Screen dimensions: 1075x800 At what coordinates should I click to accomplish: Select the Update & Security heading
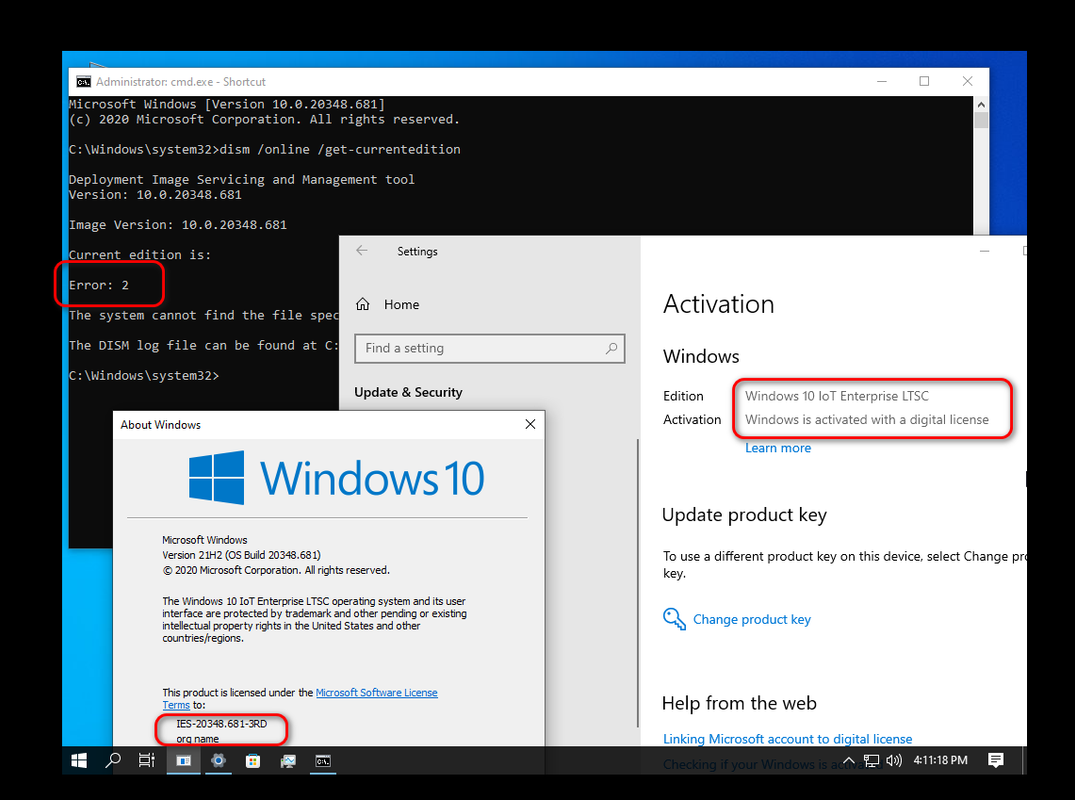409,392
